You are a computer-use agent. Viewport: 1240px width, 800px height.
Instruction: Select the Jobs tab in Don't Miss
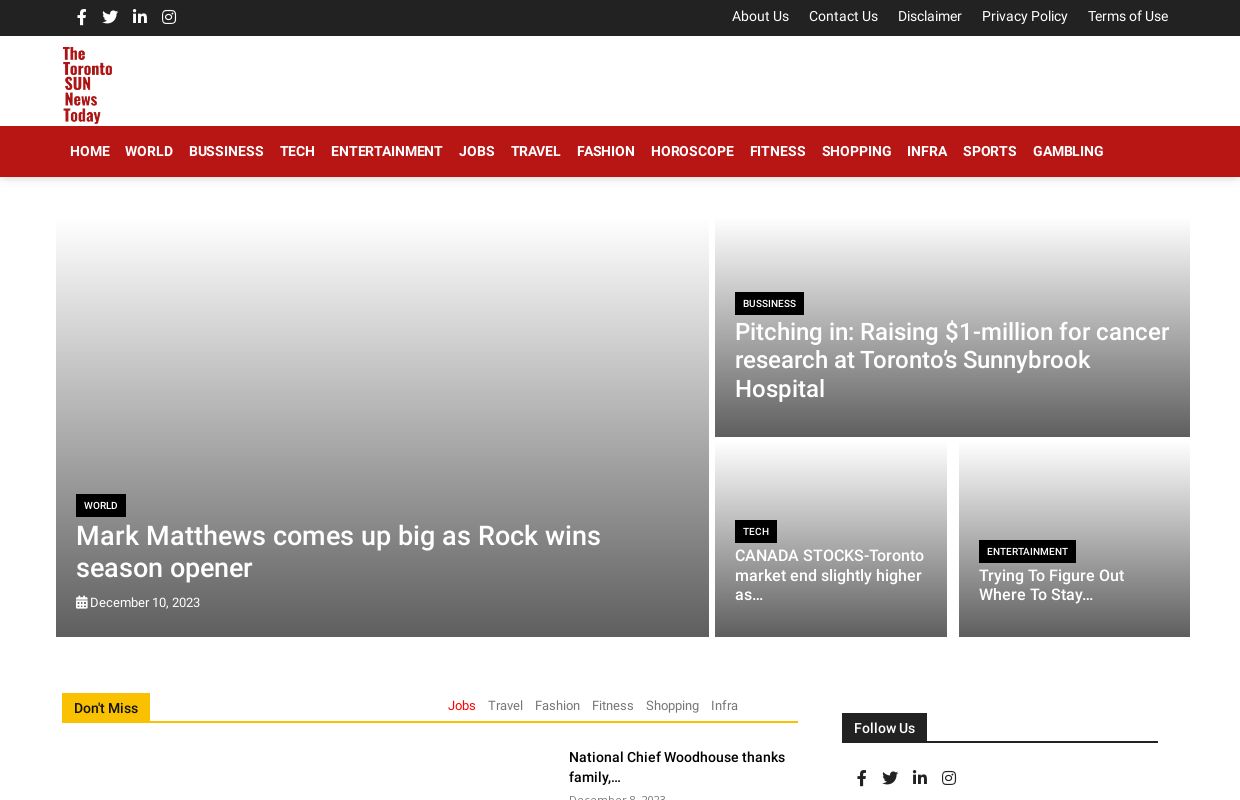click(x=461, y=706)
